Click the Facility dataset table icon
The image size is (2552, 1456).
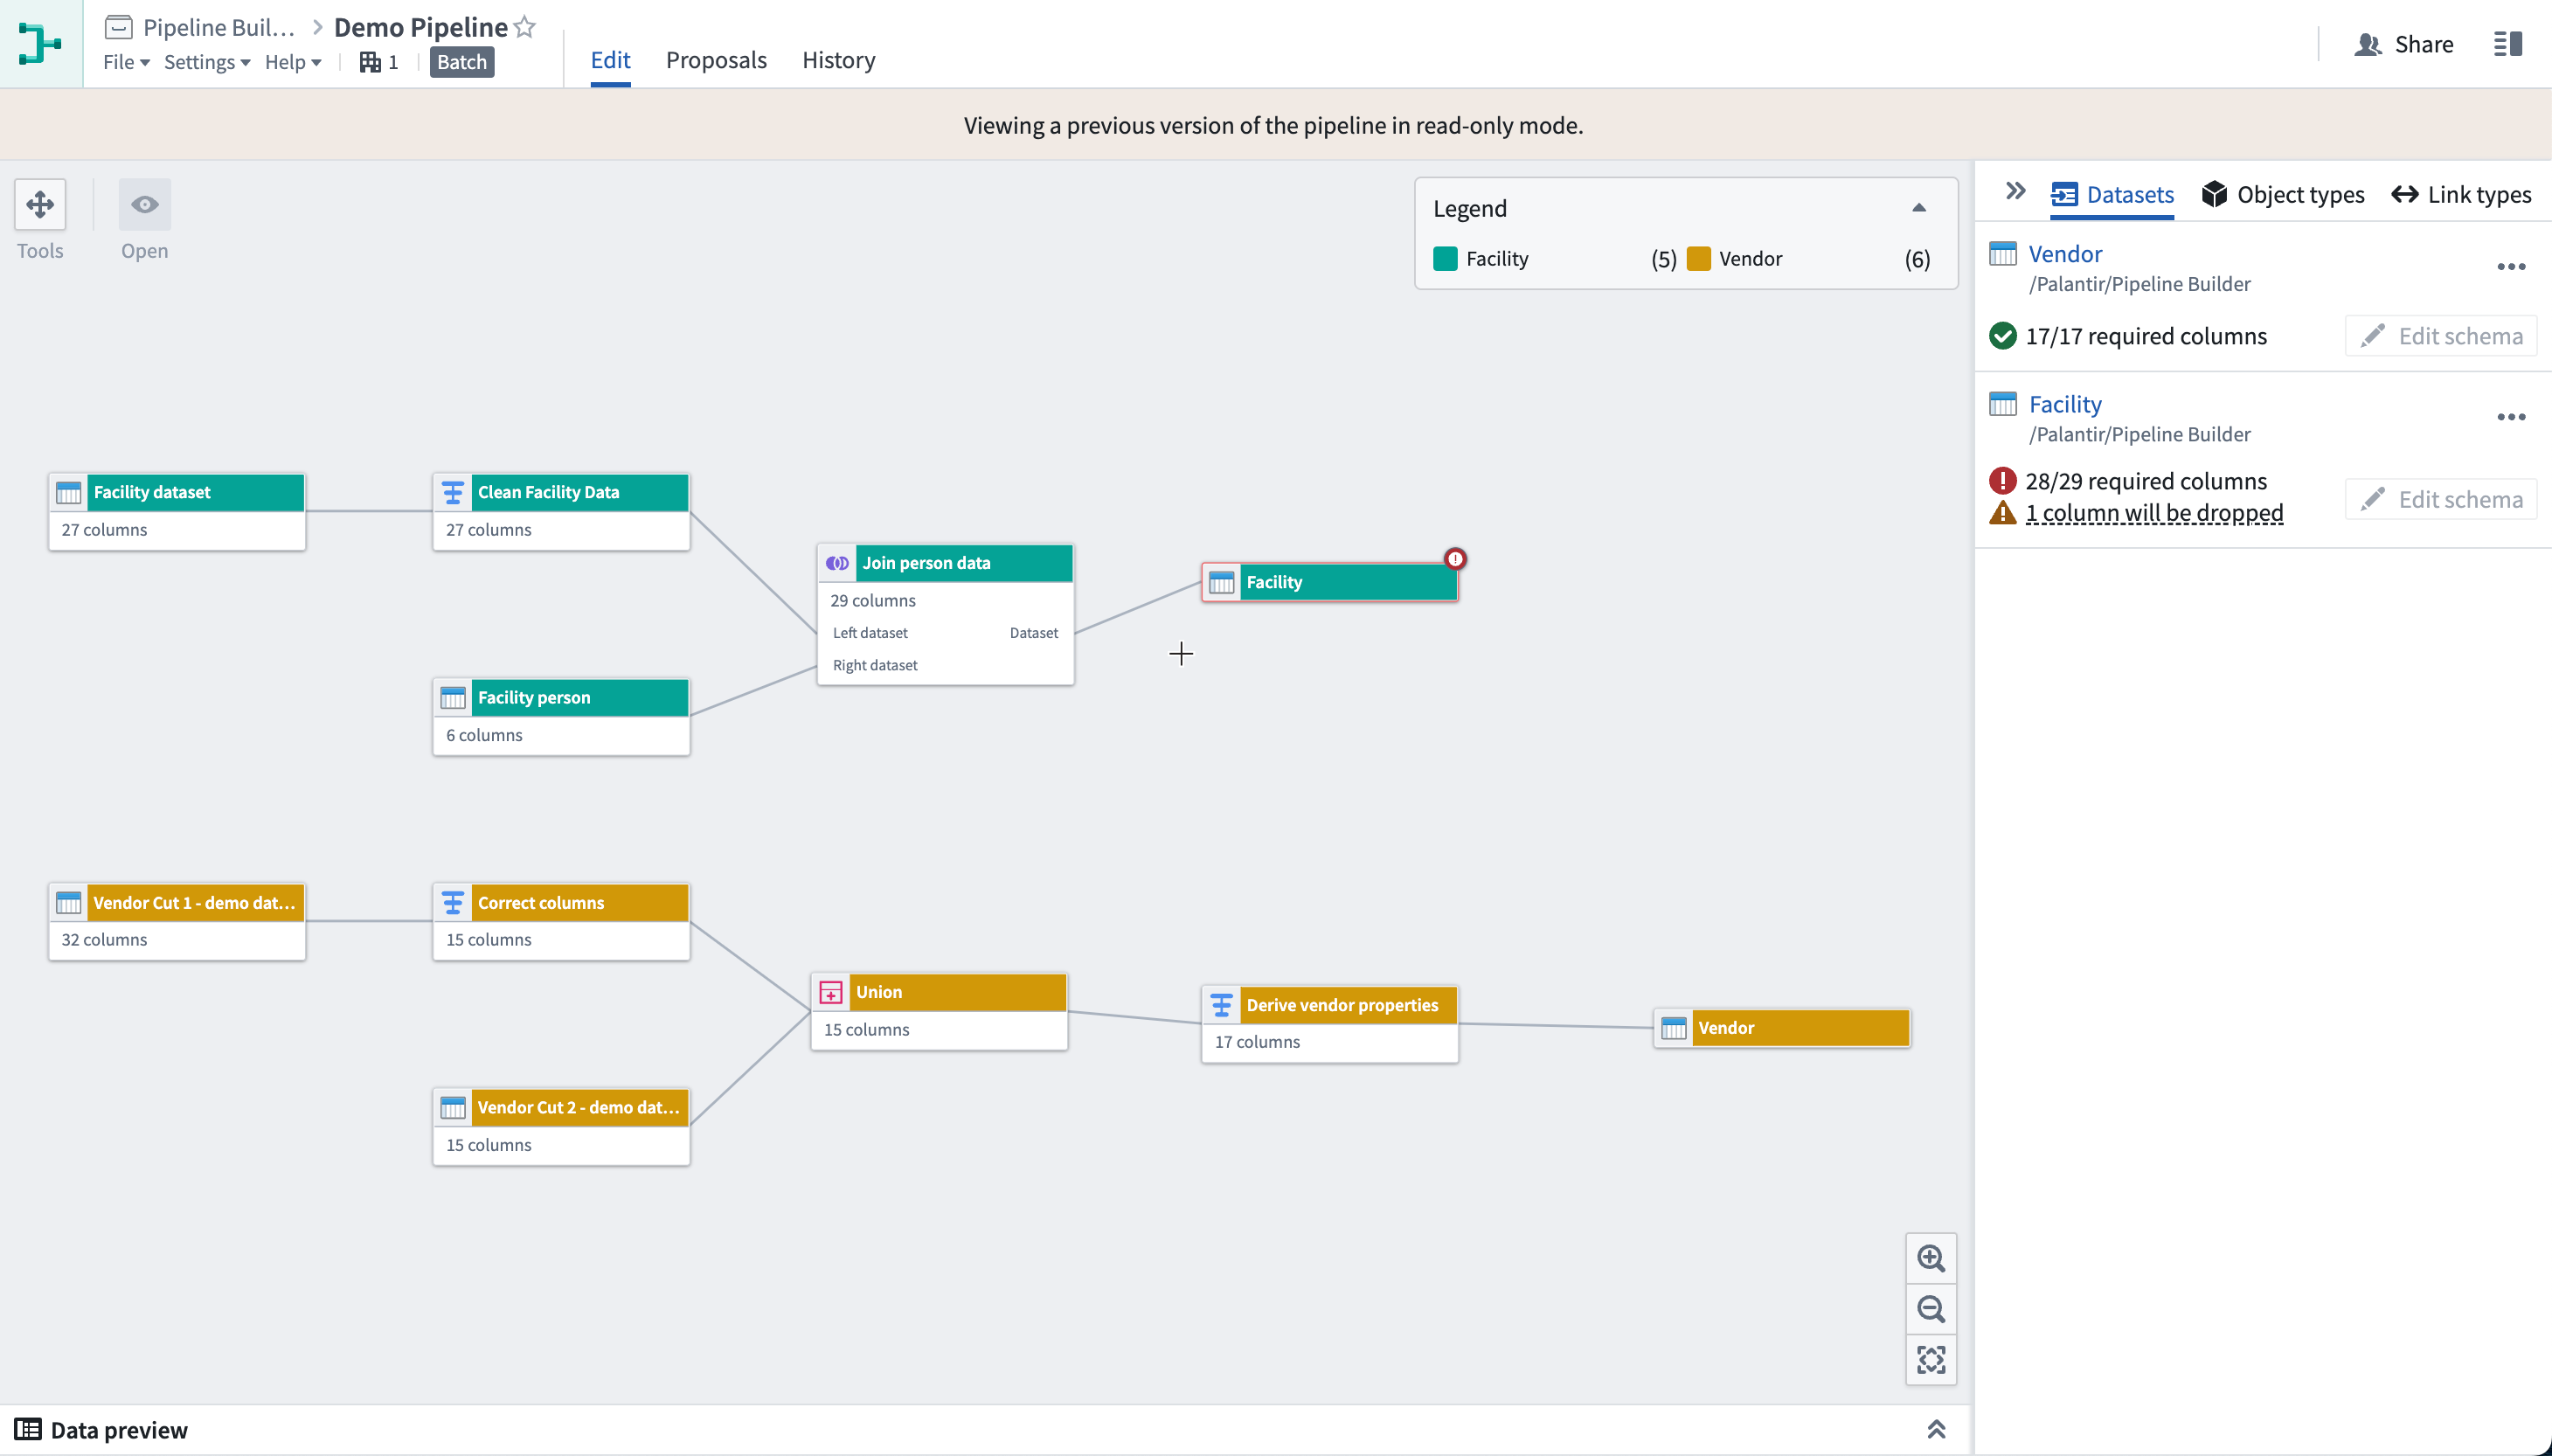click(69, 493)
